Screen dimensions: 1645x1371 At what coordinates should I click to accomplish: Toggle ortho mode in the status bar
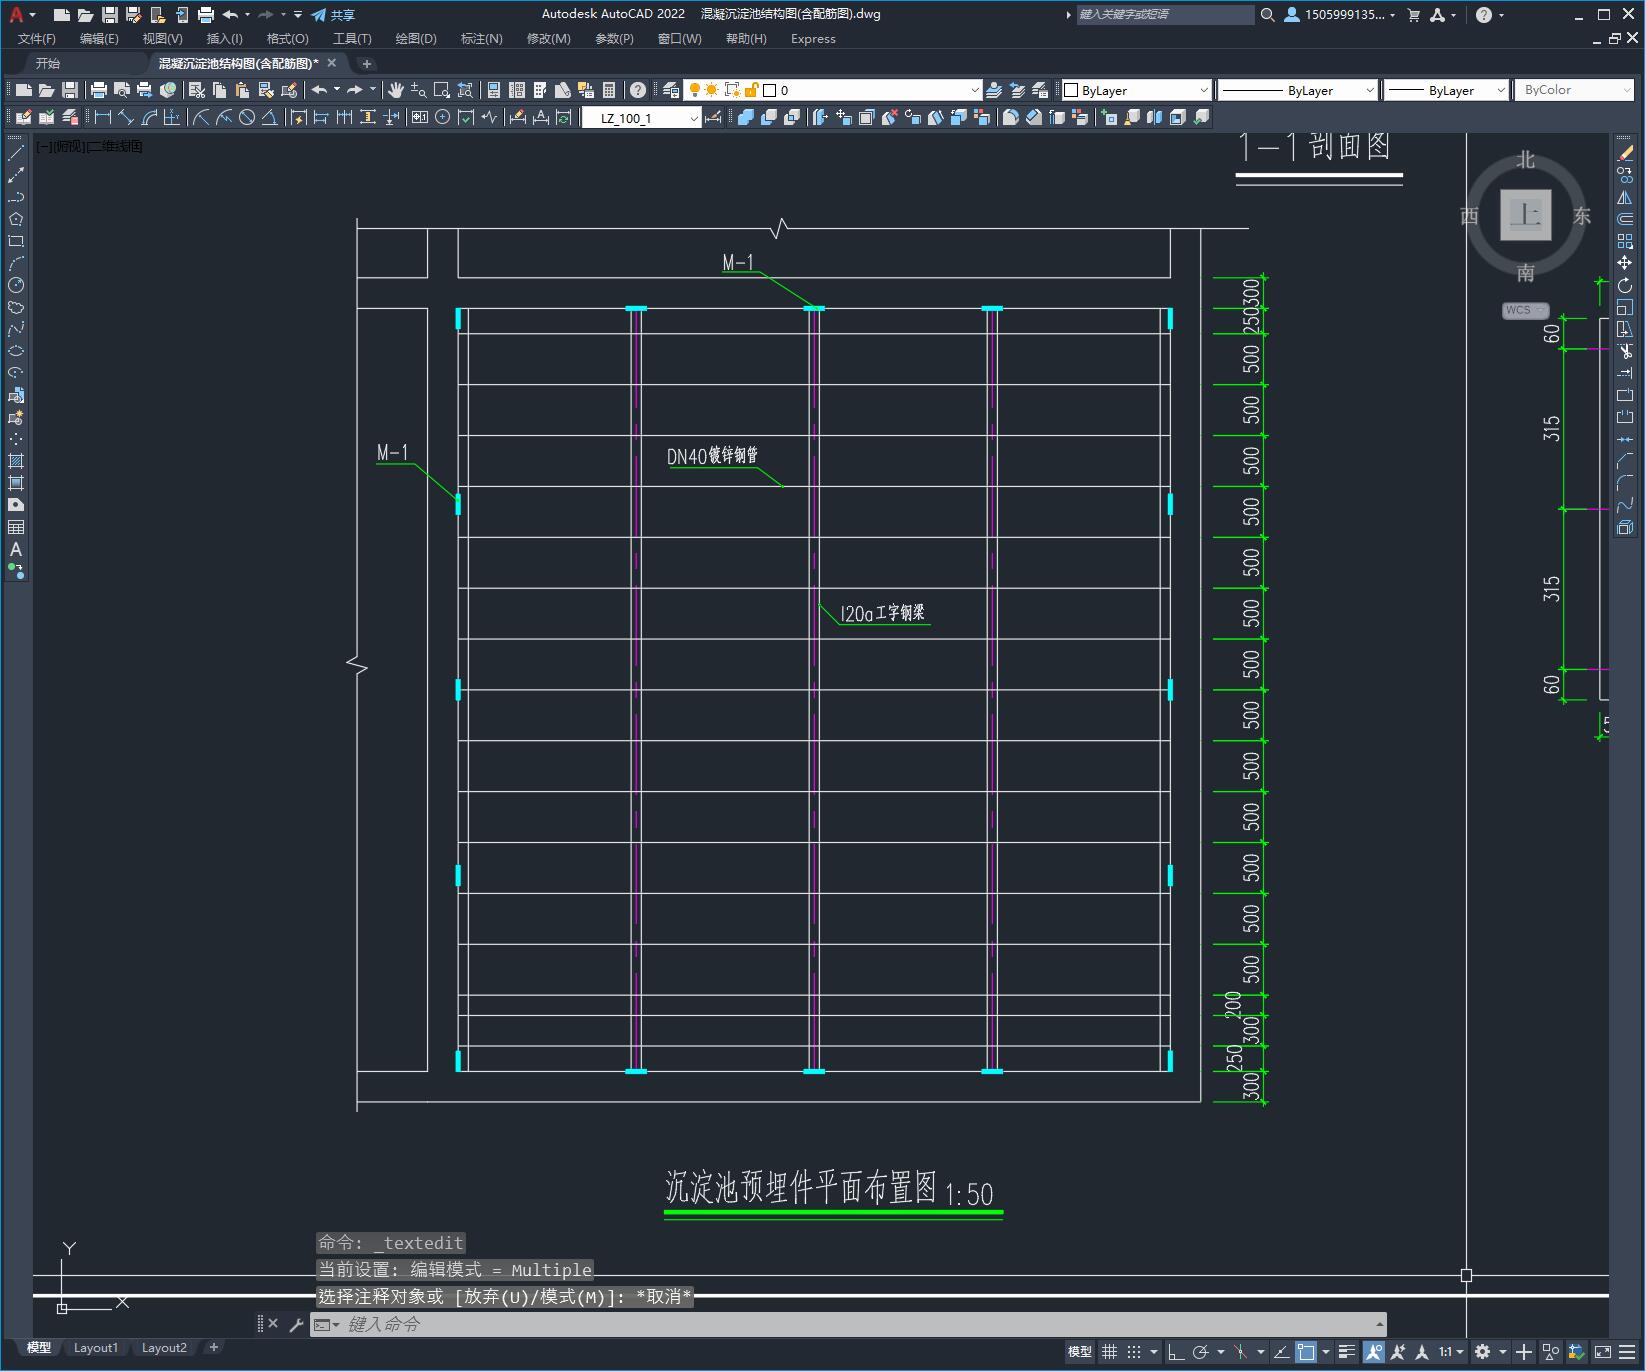(1176, 1352)
